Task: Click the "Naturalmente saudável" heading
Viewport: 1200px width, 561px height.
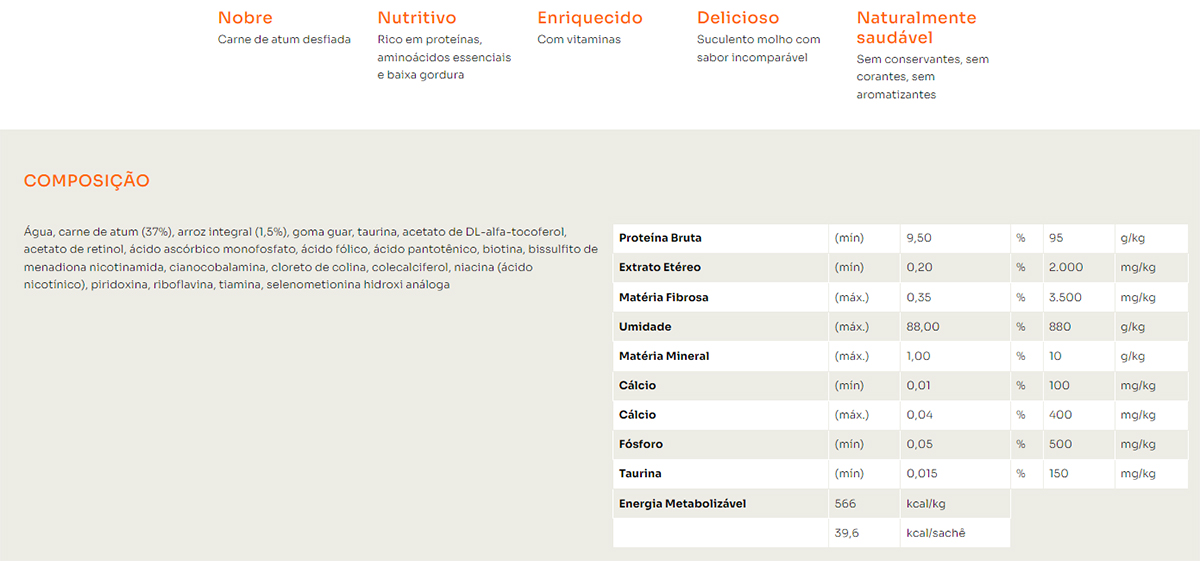Action: [916, 27]
